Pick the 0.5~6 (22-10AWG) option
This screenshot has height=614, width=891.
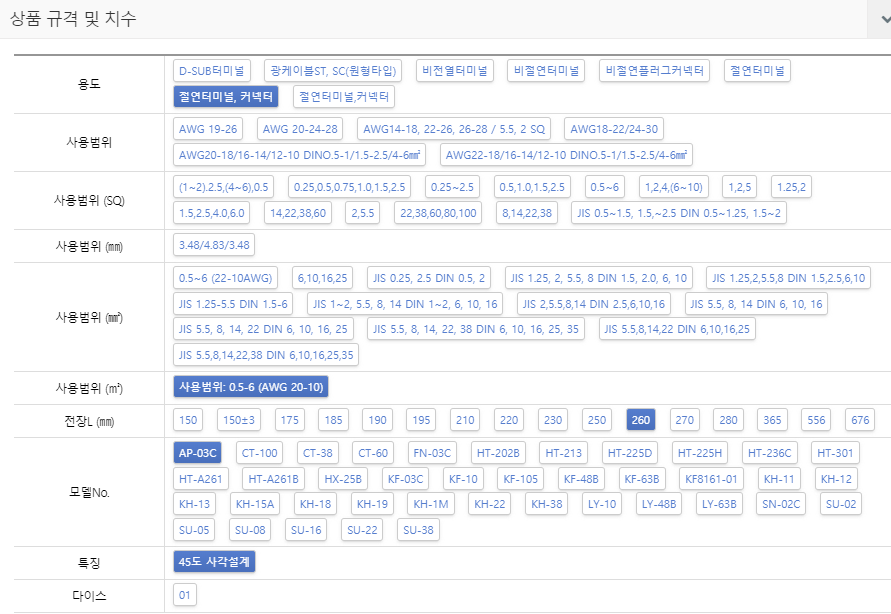coord(226,278)
